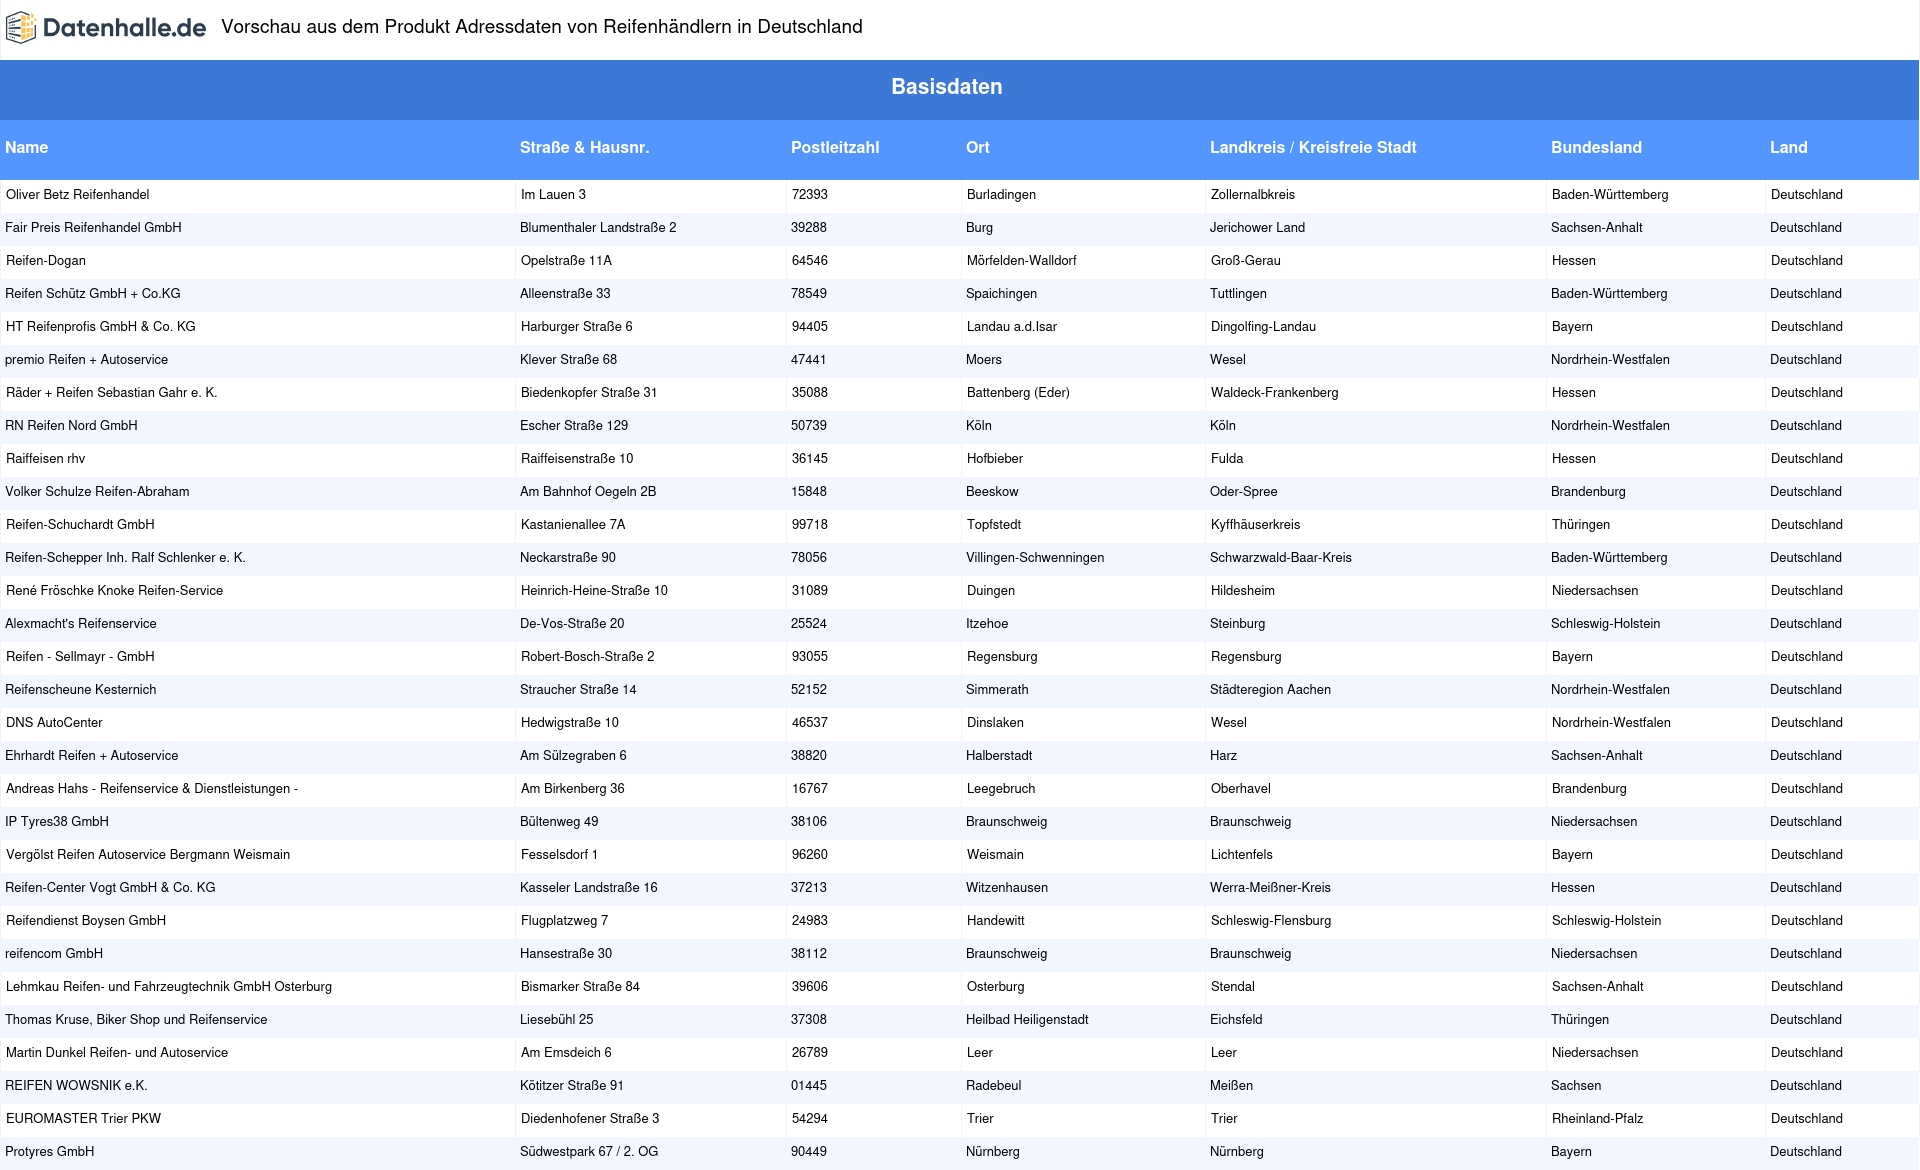Click Bundesland Rheinland-Pfalz

(x=1598, y=1118)
